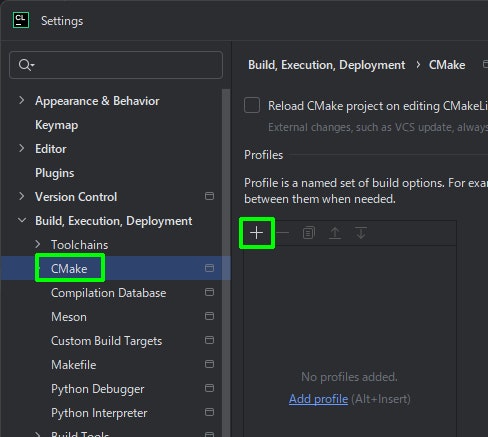Expand the Editor settings section

point(22,148)
